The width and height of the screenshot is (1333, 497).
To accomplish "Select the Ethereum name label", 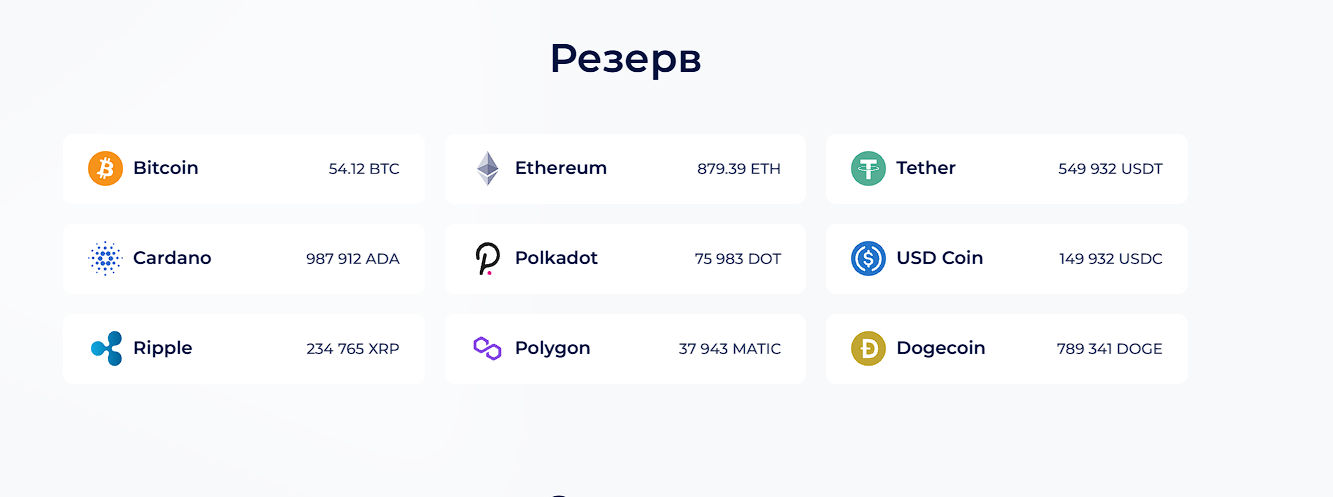I will 561,168.
